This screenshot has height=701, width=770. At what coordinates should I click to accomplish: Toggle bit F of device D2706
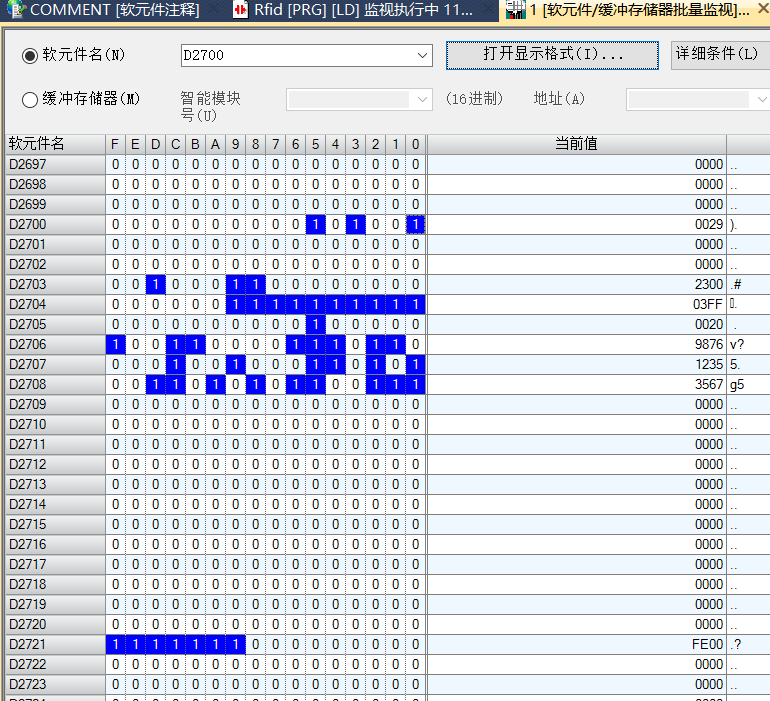[x=115, y=344]
